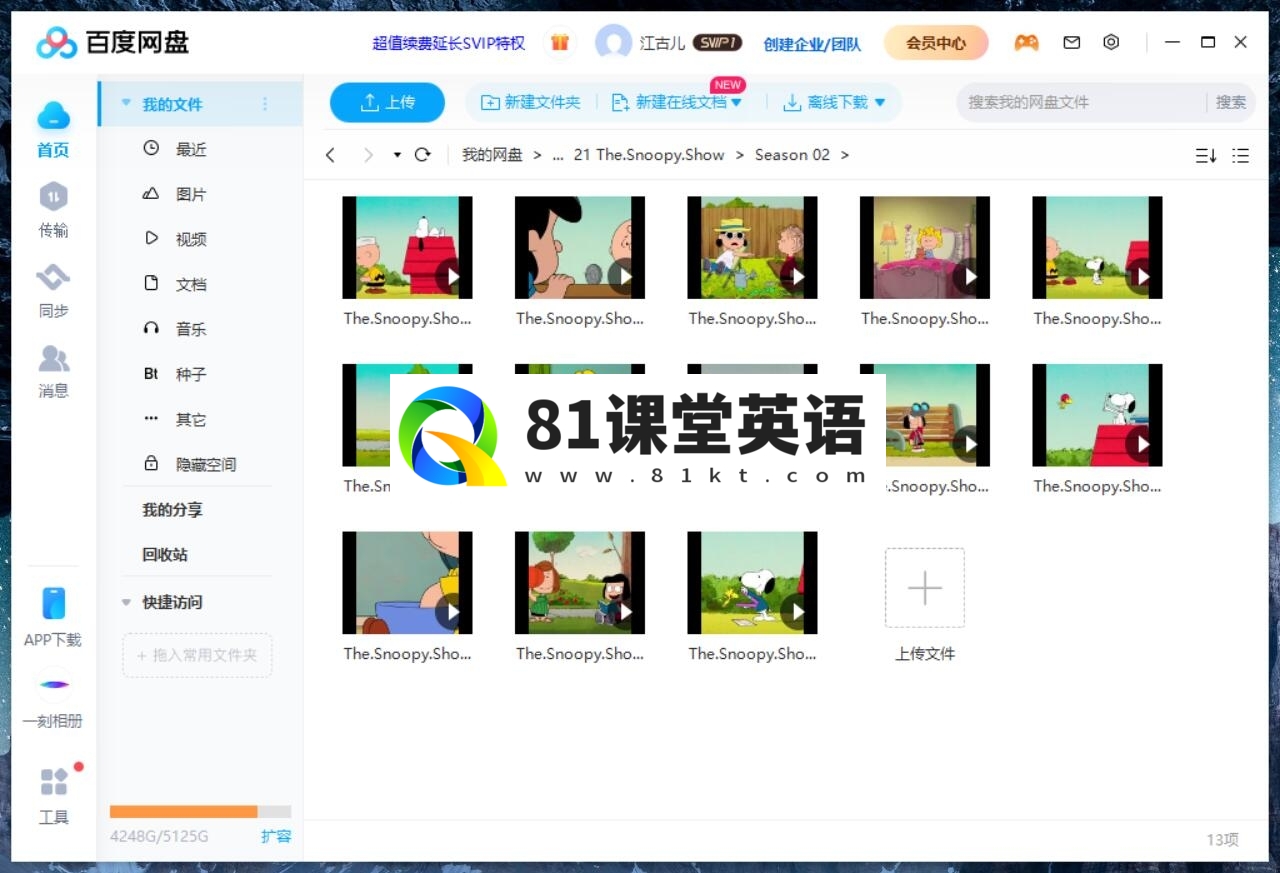The height and width of the screenshot is (873, 1280).
Task: Expand the 新建在线文档 dropdown
Action: pyautogui.click(x=737, y=102)
